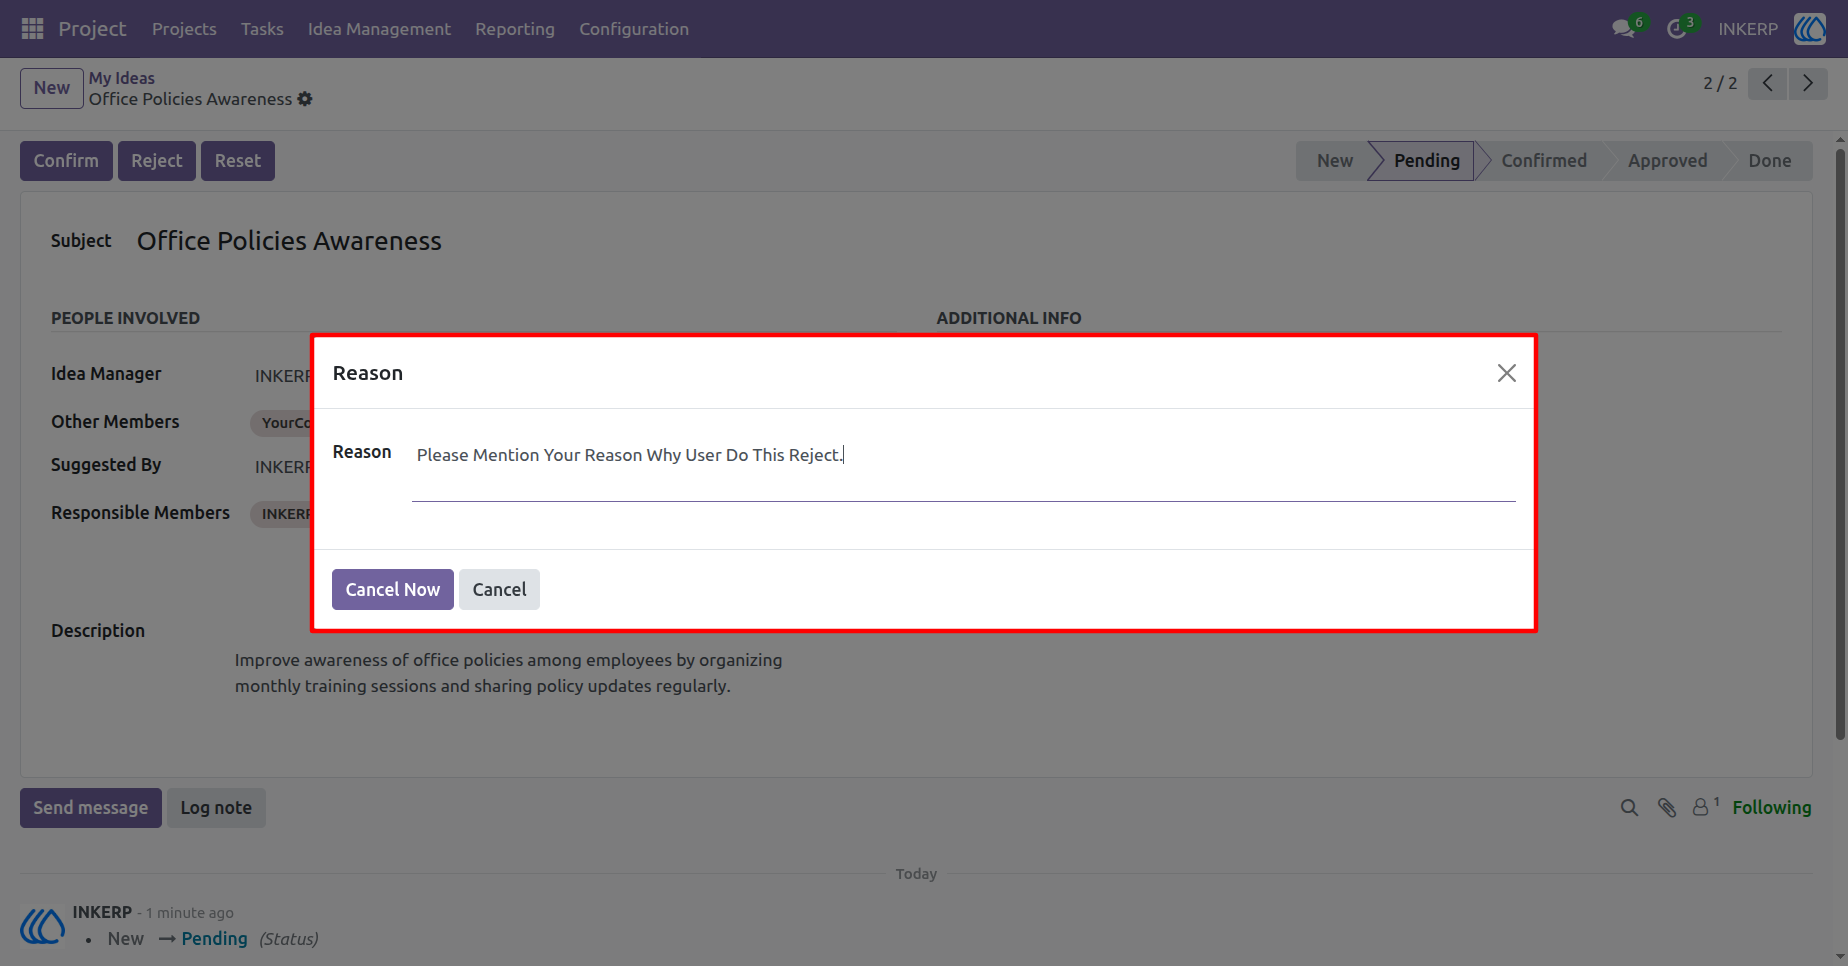
Task: Open the Idea Management menu
Action: [x=379, y=29]
